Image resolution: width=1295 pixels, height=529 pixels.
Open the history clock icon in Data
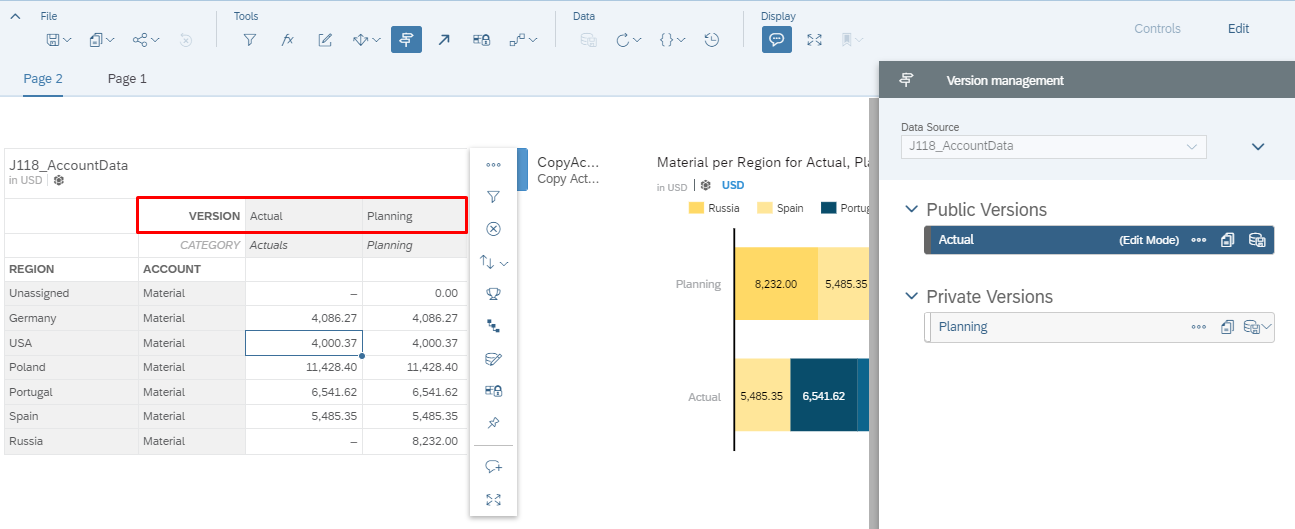711,40
